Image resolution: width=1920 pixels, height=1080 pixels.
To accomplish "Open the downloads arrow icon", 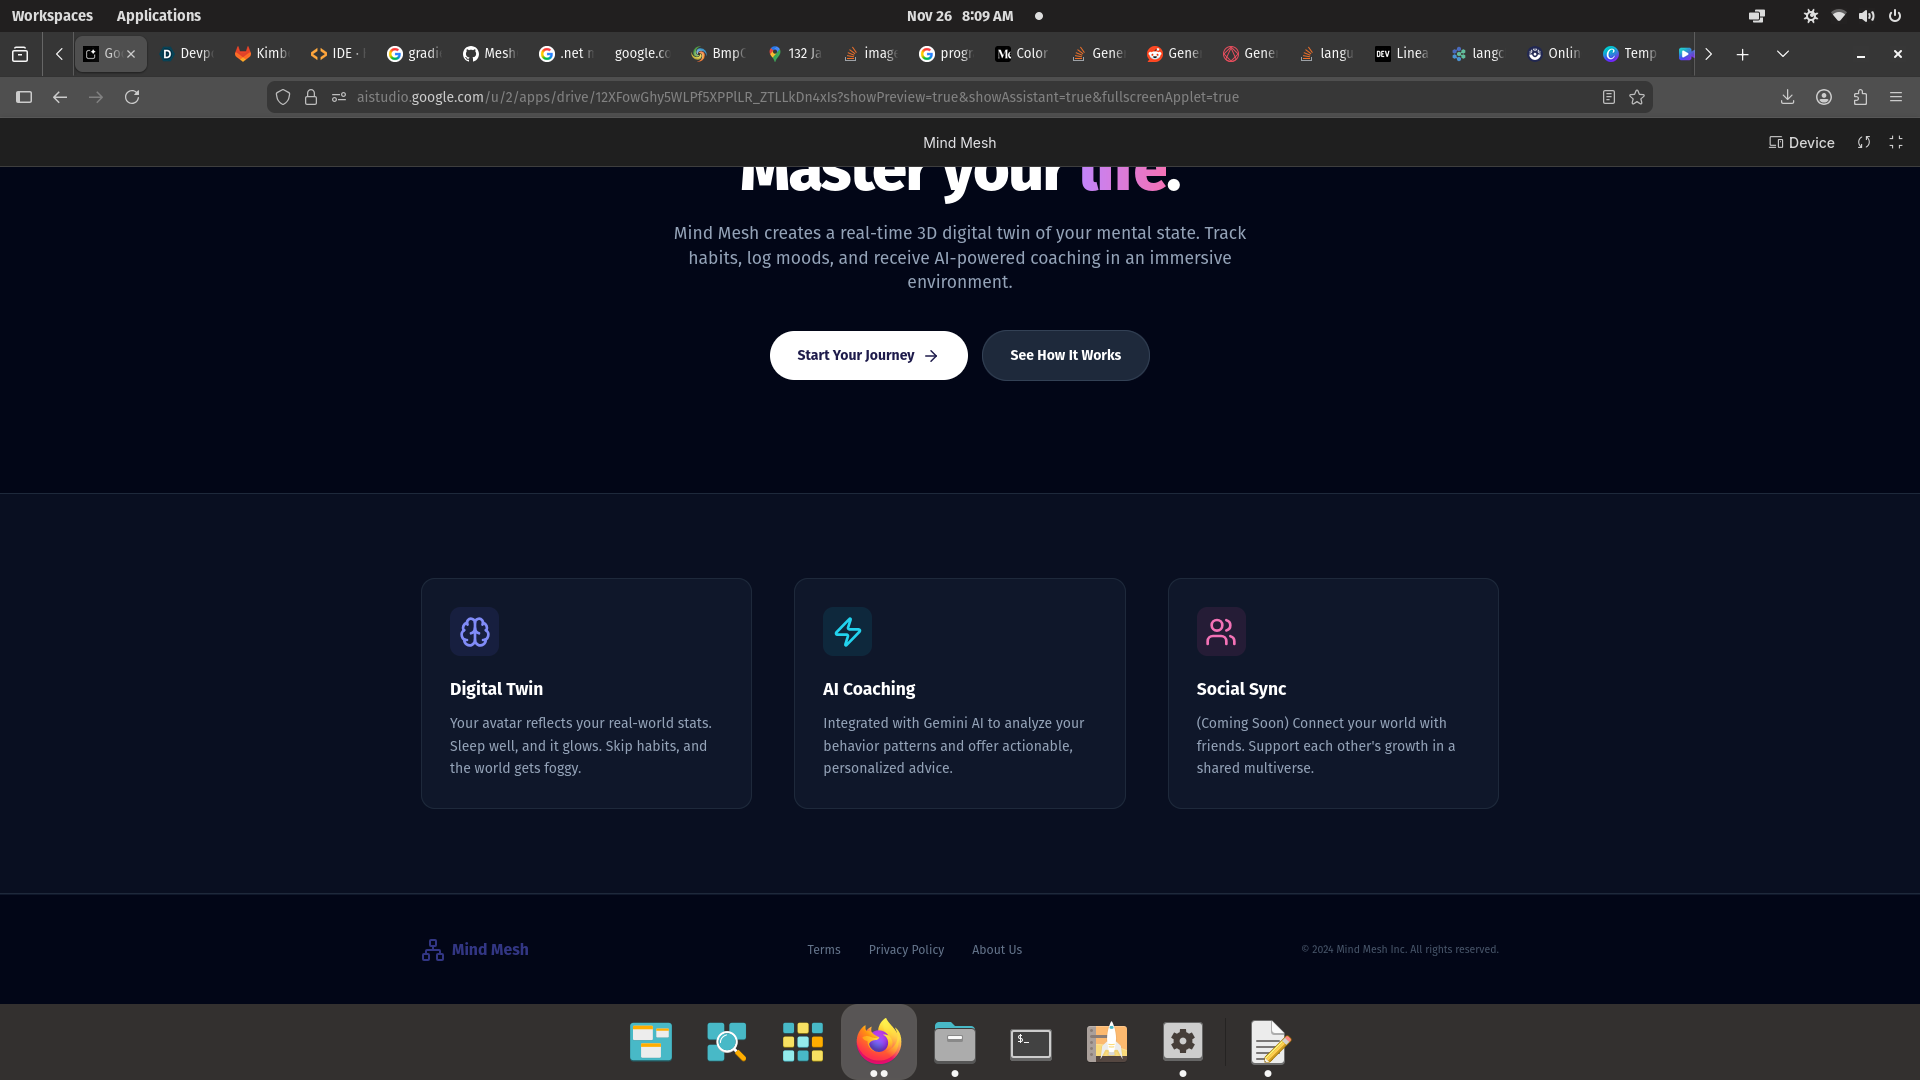I will point(1787,97).
